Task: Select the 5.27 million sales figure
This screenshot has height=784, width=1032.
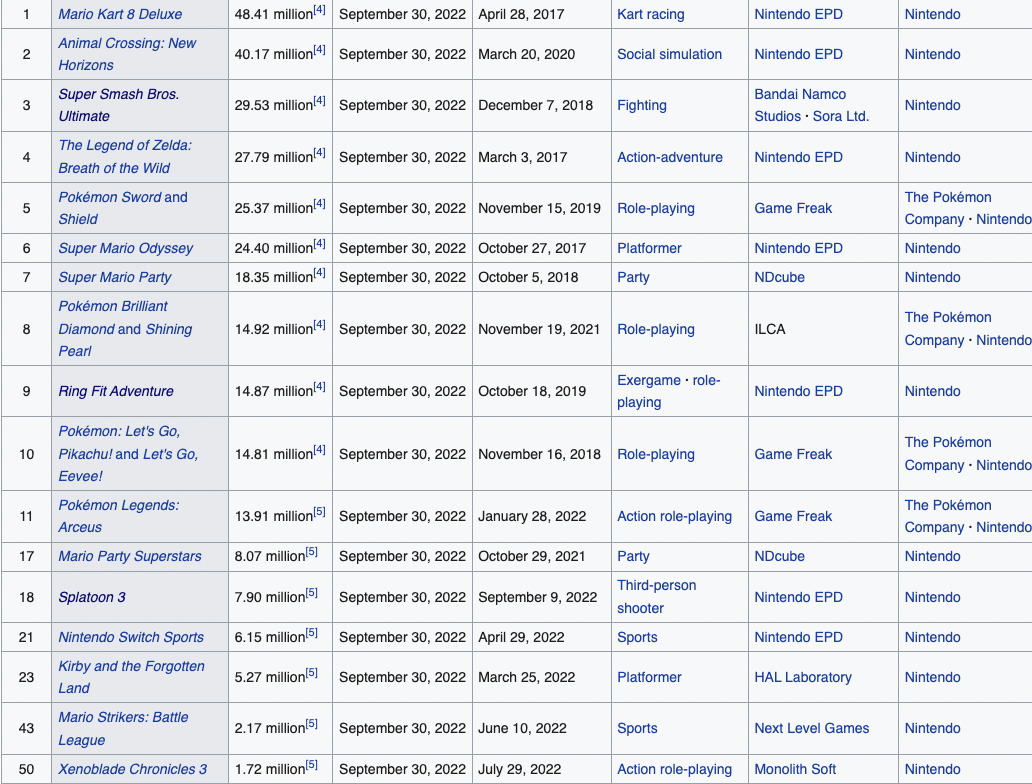Action: 270,677
